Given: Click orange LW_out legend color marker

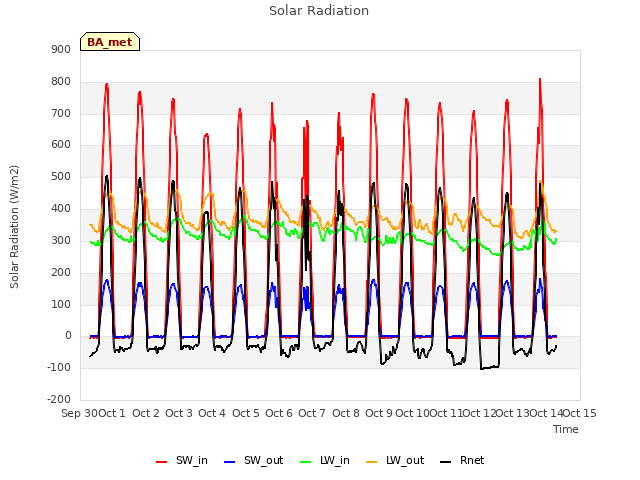Looking at the screenshot, I should point(372,462).
